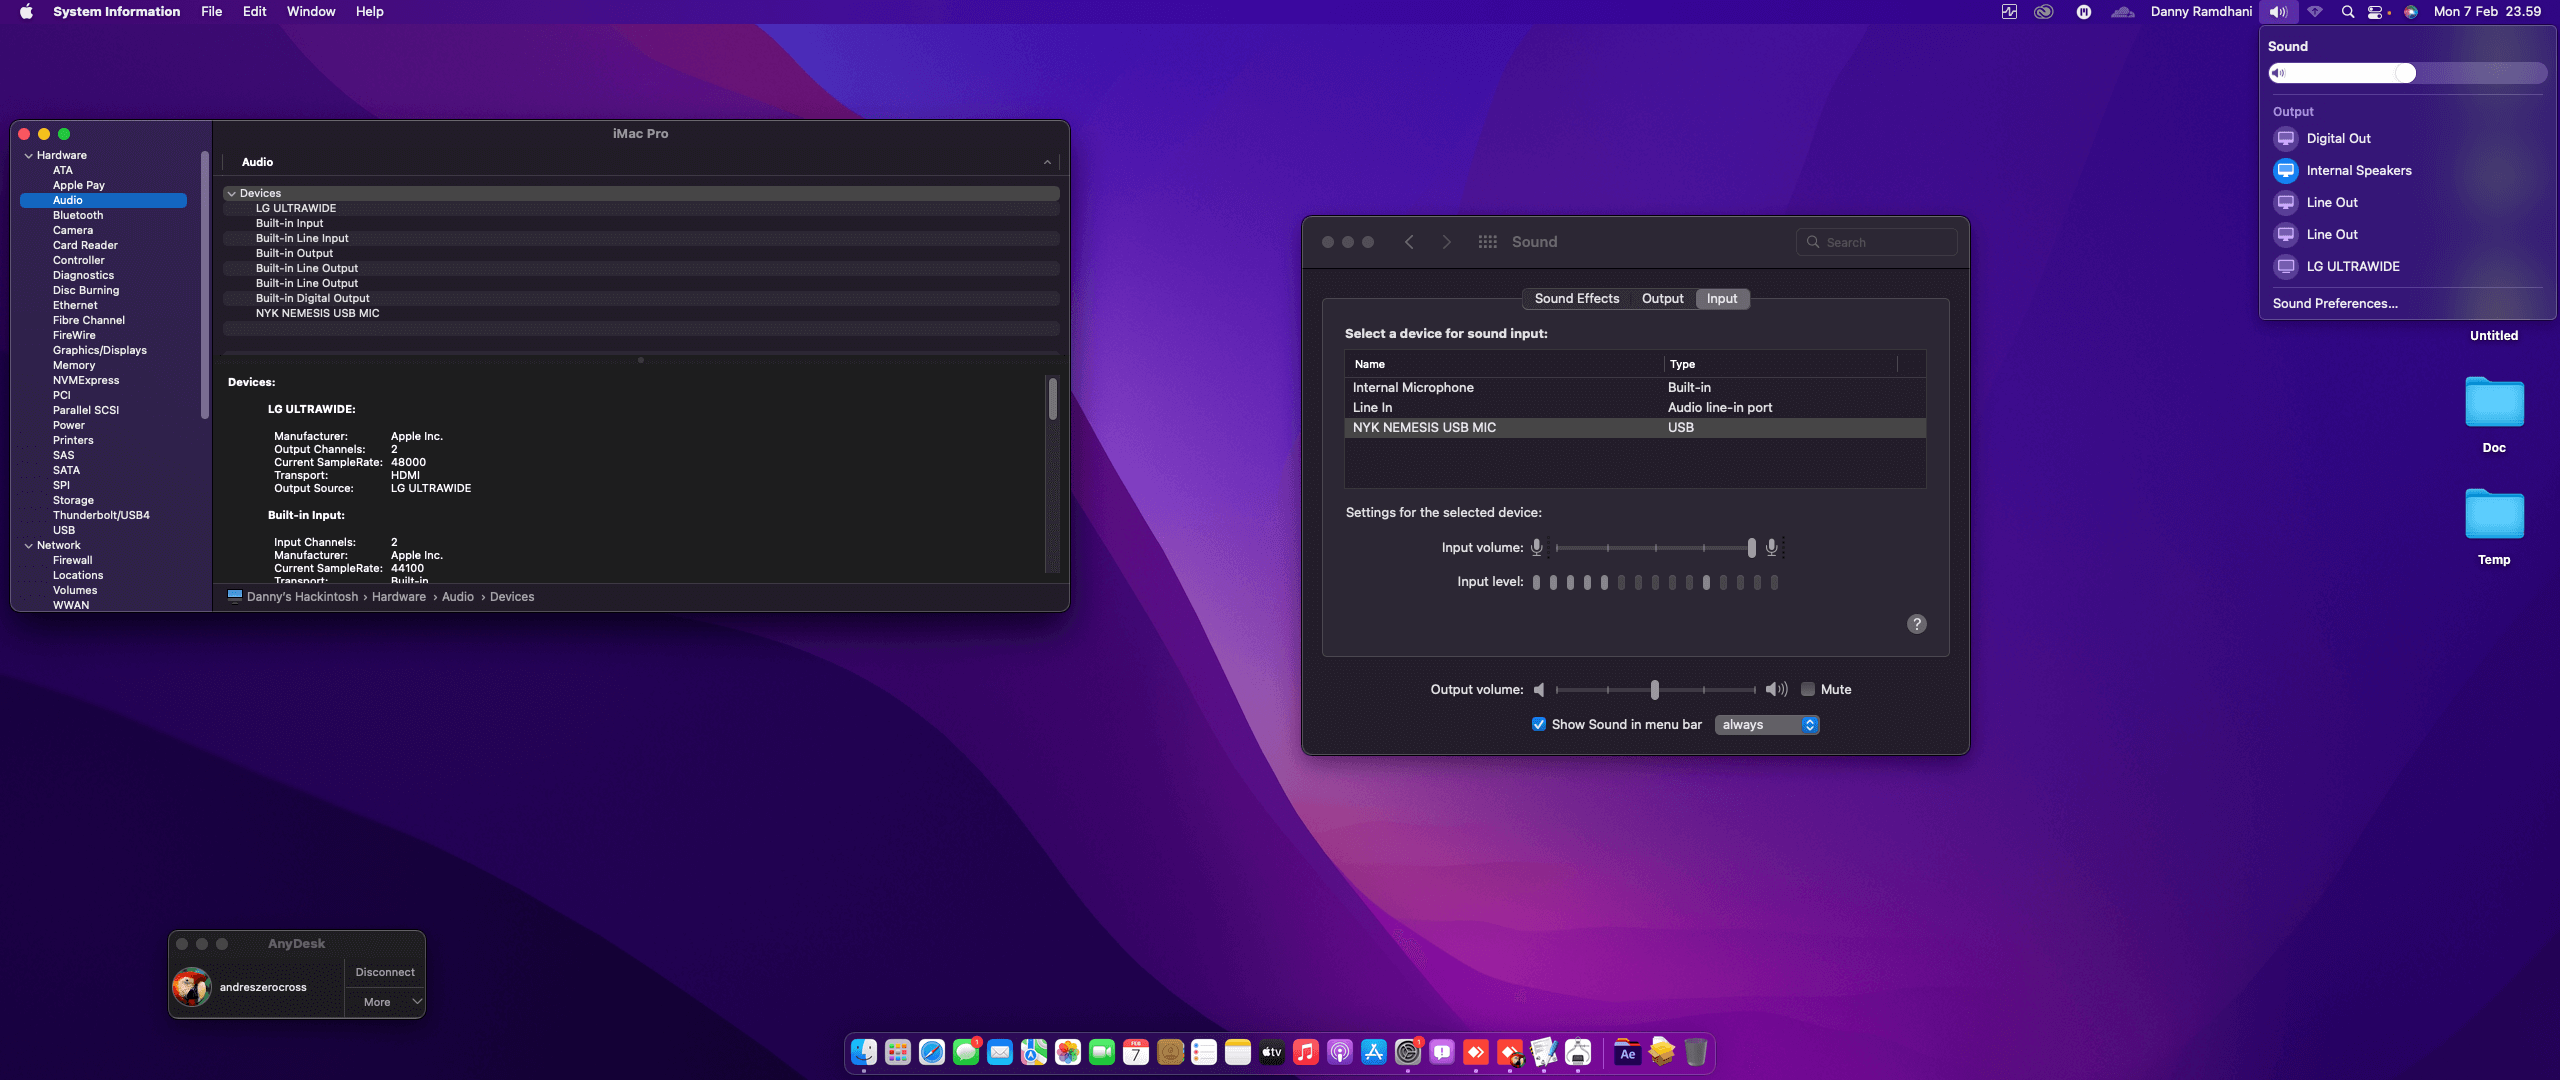Open the Window menu in the menu bar
This screenshot has height=1080, width=2560.
(x=311, y=11)
